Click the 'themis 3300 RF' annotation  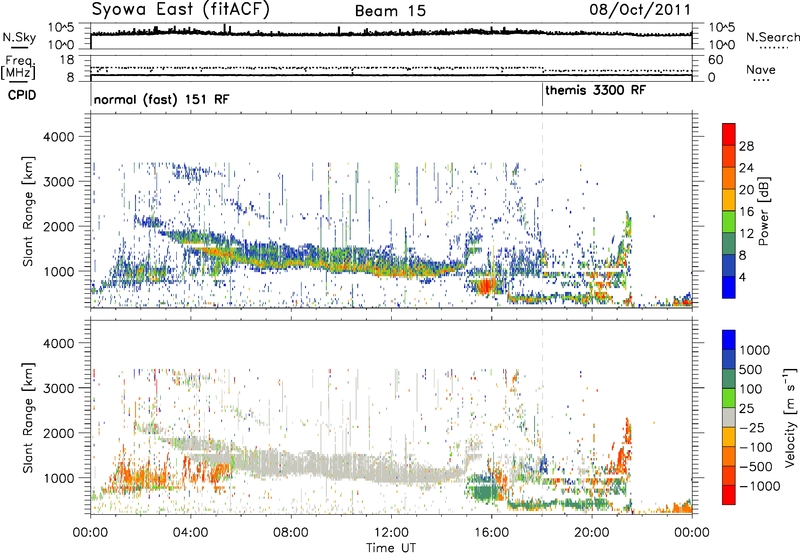tap(595, 91)
